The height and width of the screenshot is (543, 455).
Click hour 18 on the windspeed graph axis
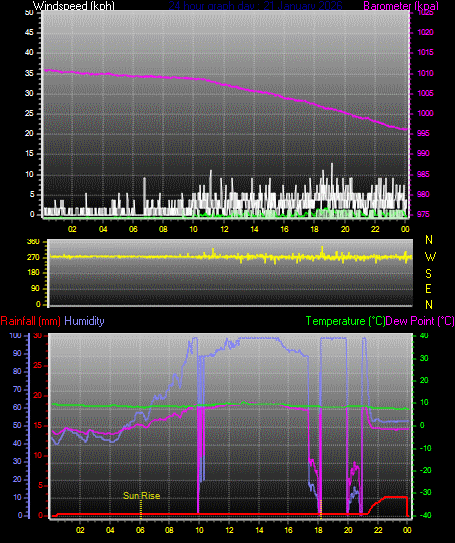click(x=314, y=229)
